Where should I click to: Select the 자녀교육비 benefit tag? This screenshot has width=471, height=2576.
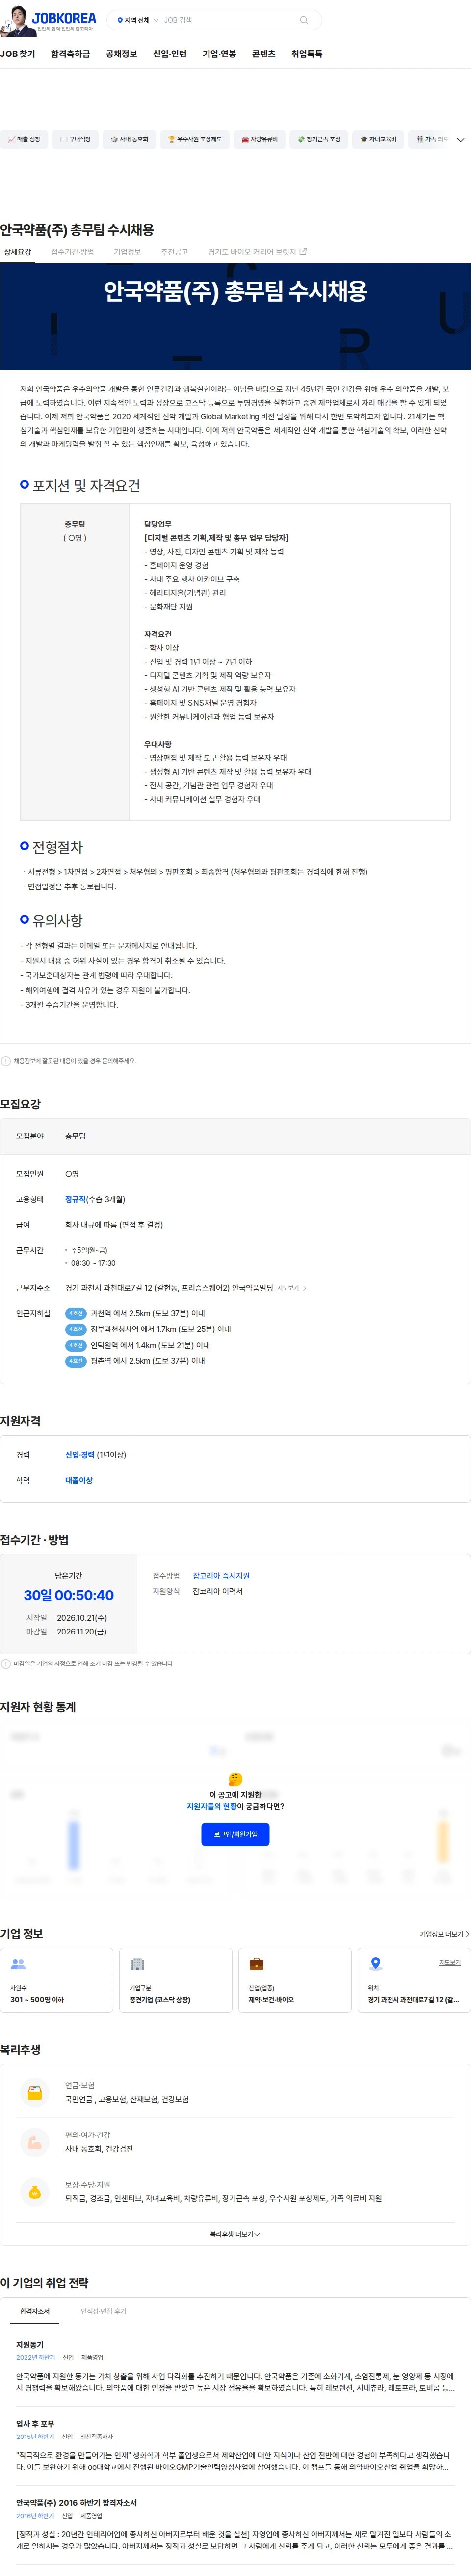[x=378, y=140]
